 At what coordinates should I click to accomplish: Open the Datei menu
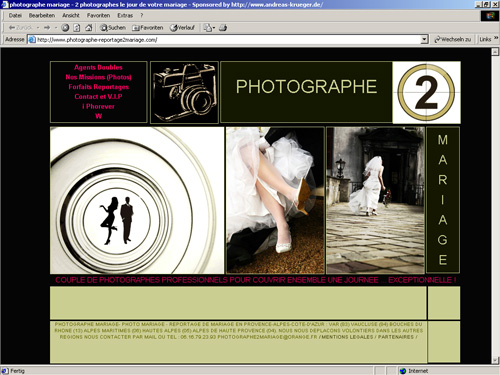coord(15,15)
